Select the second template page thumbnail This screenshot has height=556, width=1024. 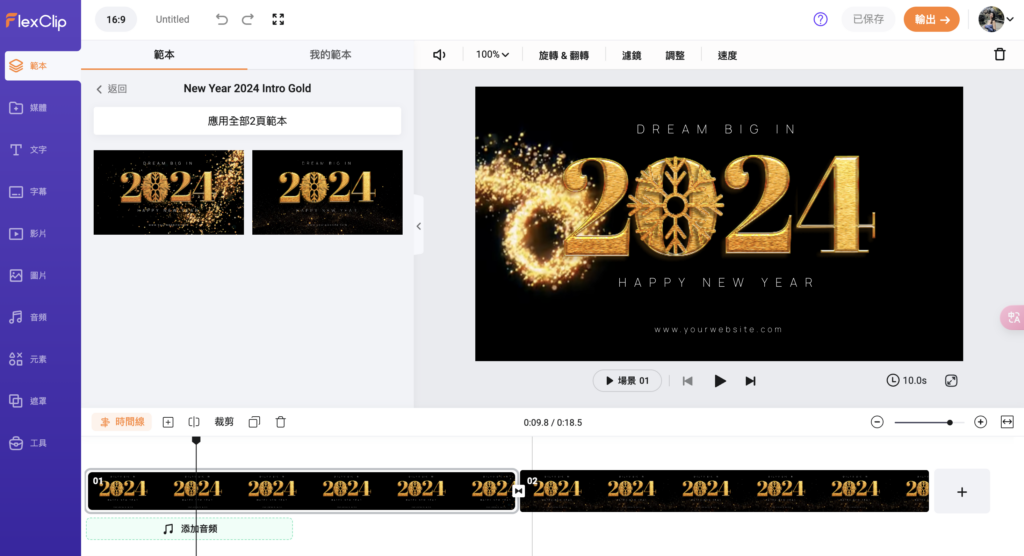pos(327,193)
